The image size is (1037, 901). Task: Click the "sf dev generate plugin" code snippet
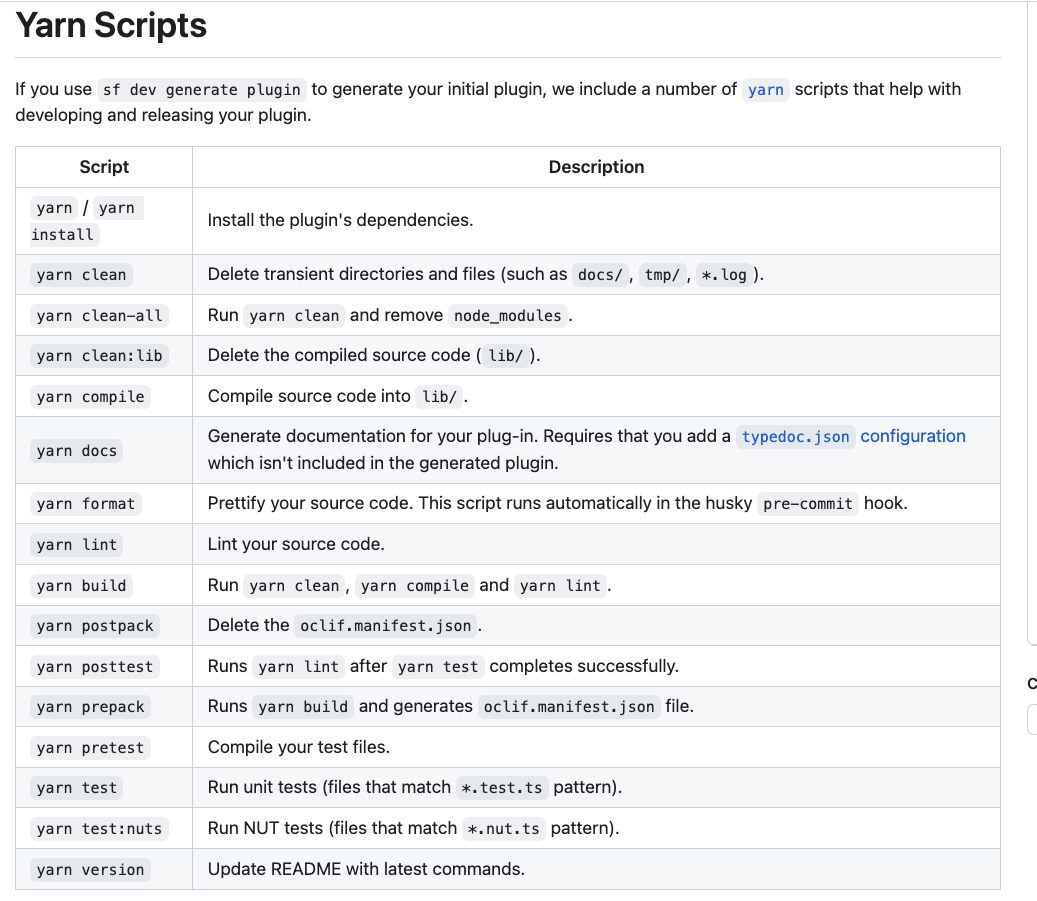click(201, 90)
